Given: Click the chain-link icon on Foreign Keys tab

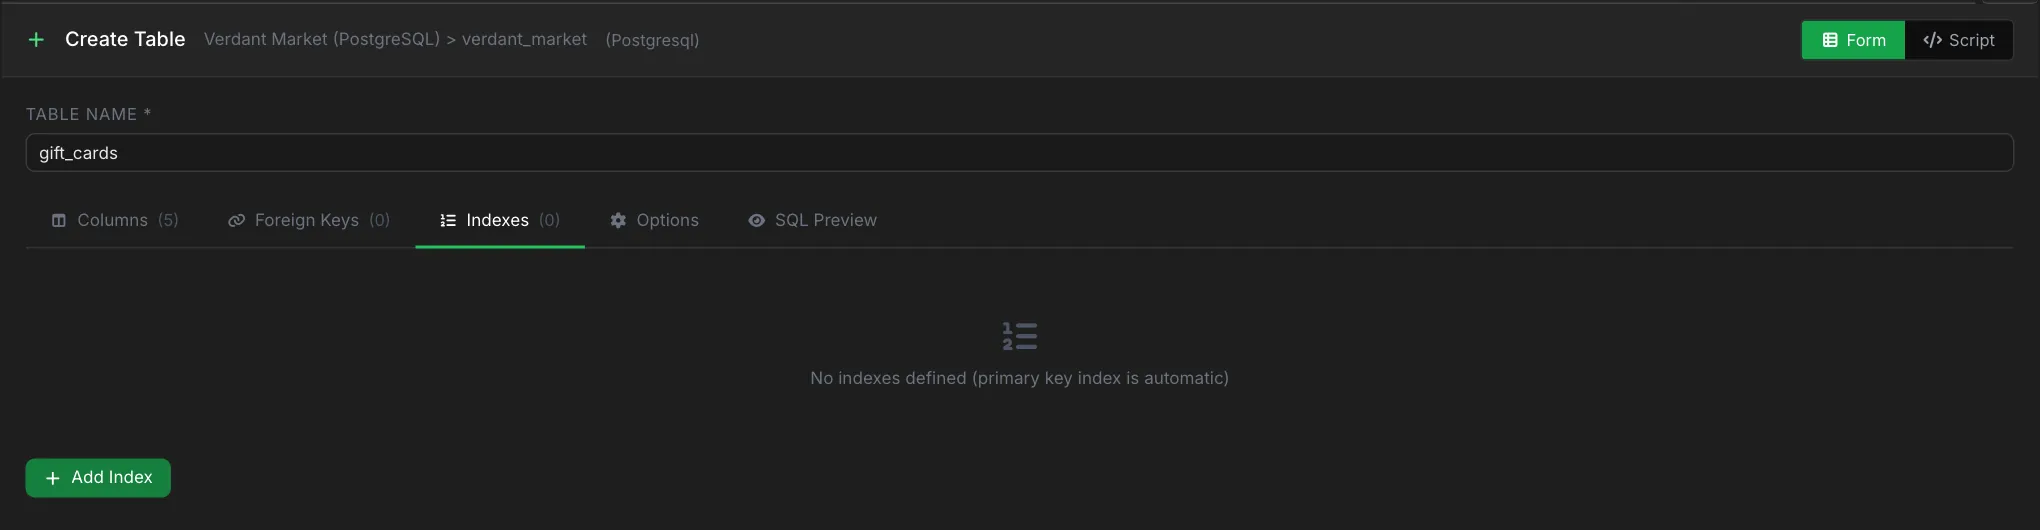Looking at the screenshot, I should point(236,220).
